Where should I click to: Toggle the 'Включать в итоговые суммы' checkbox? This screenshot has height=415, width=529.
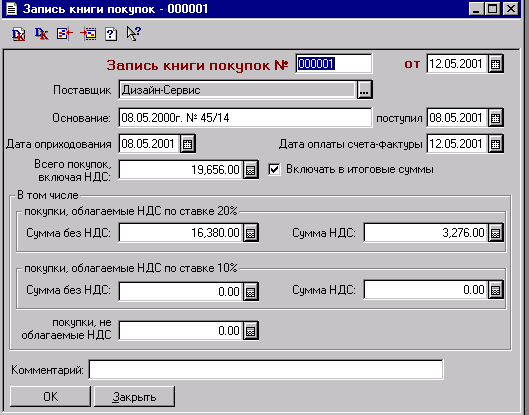tap(274, 169)
